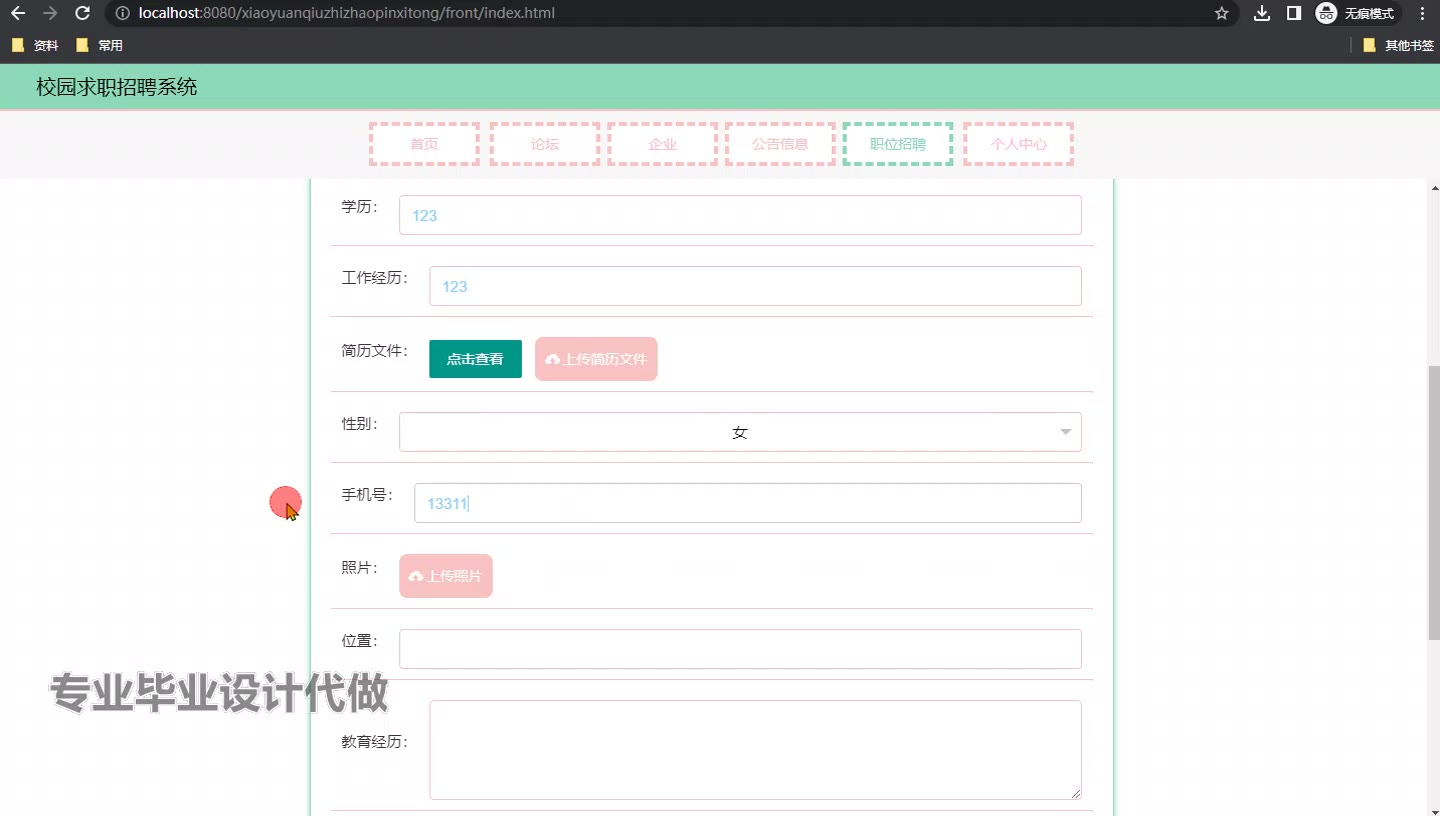Screen dimensions: 1440x816
Task: Click the 学历 input field
Action: (740, 215)
